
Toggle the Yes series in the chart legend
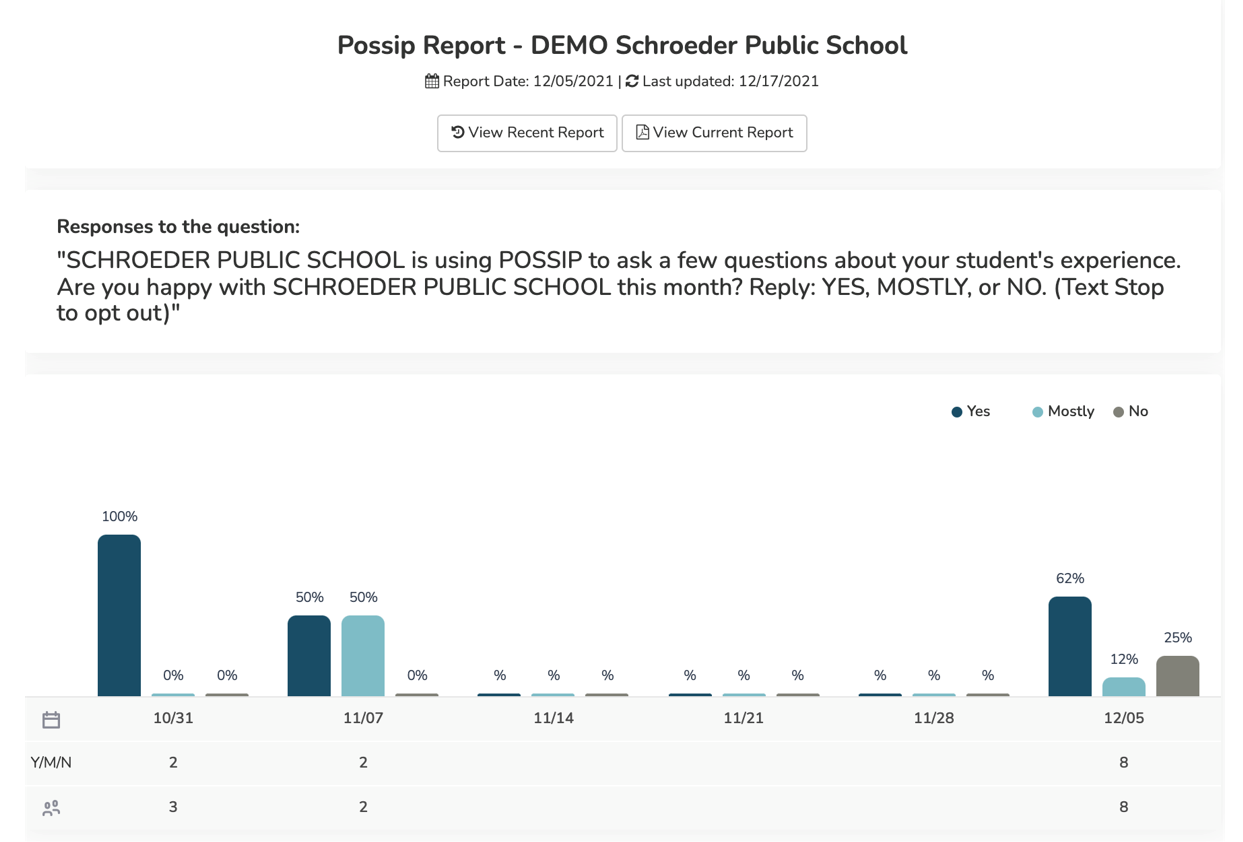tap(969, 411)
